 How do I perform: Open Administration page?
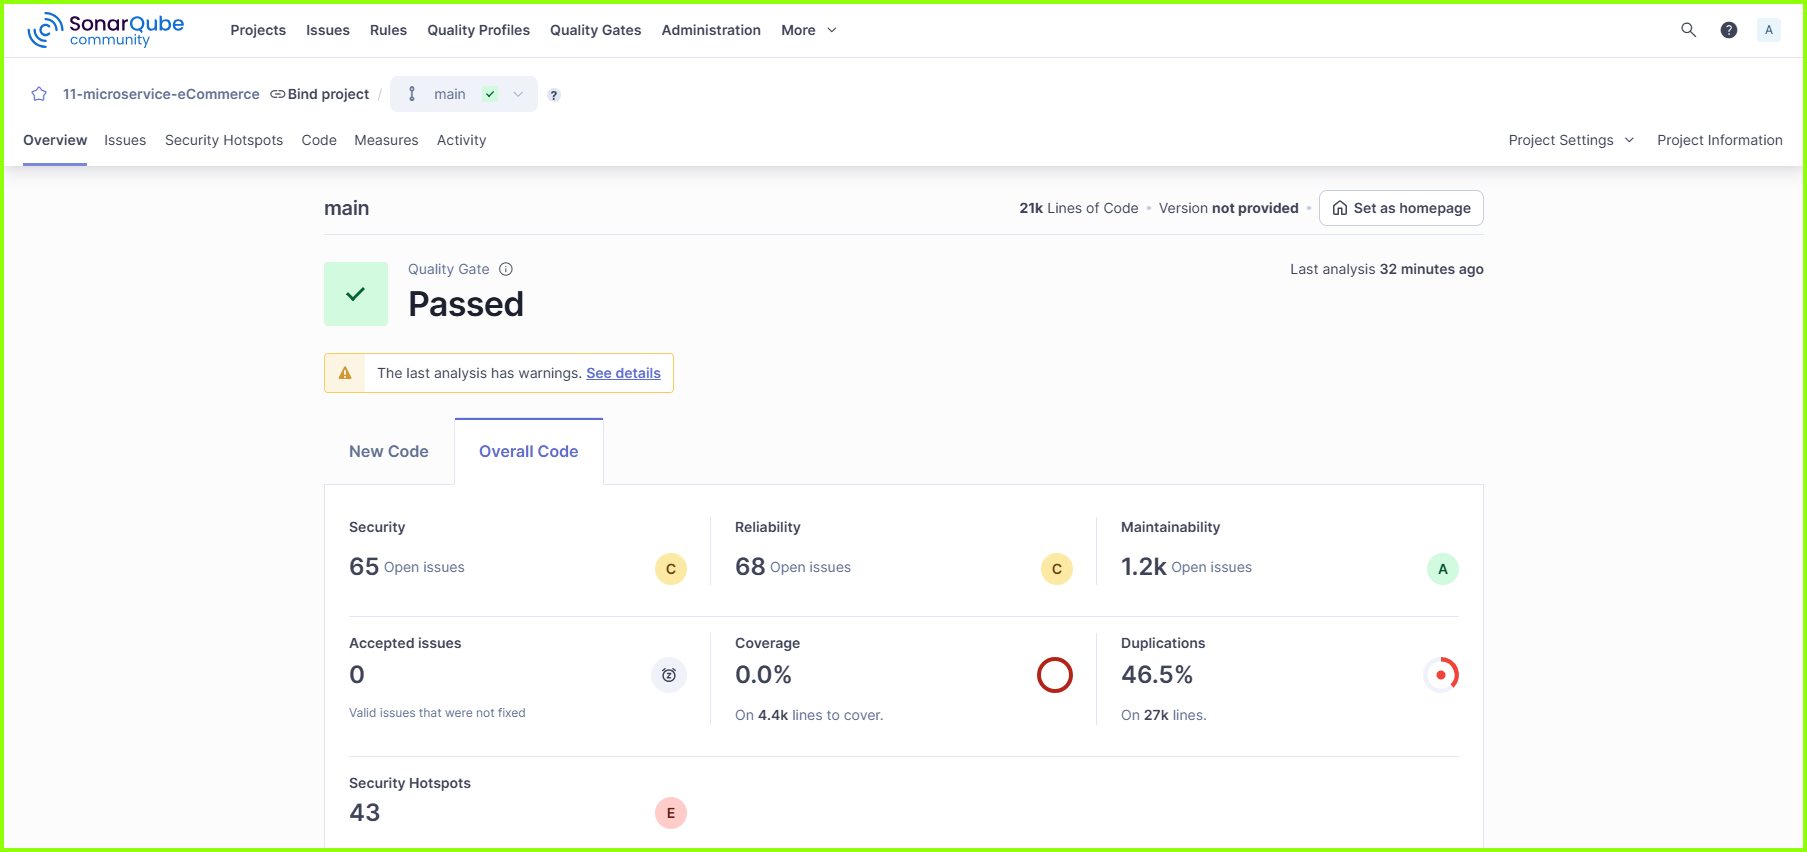coord(711,30)
